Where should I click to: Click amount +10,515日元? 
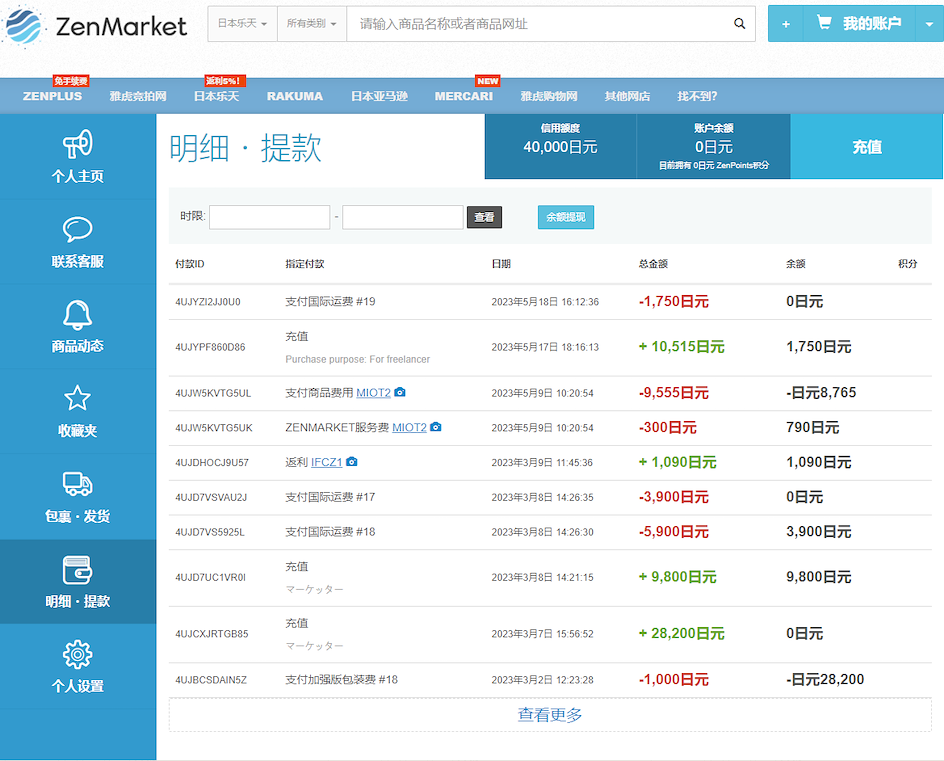pyautogui.click(x=681, y=347)
